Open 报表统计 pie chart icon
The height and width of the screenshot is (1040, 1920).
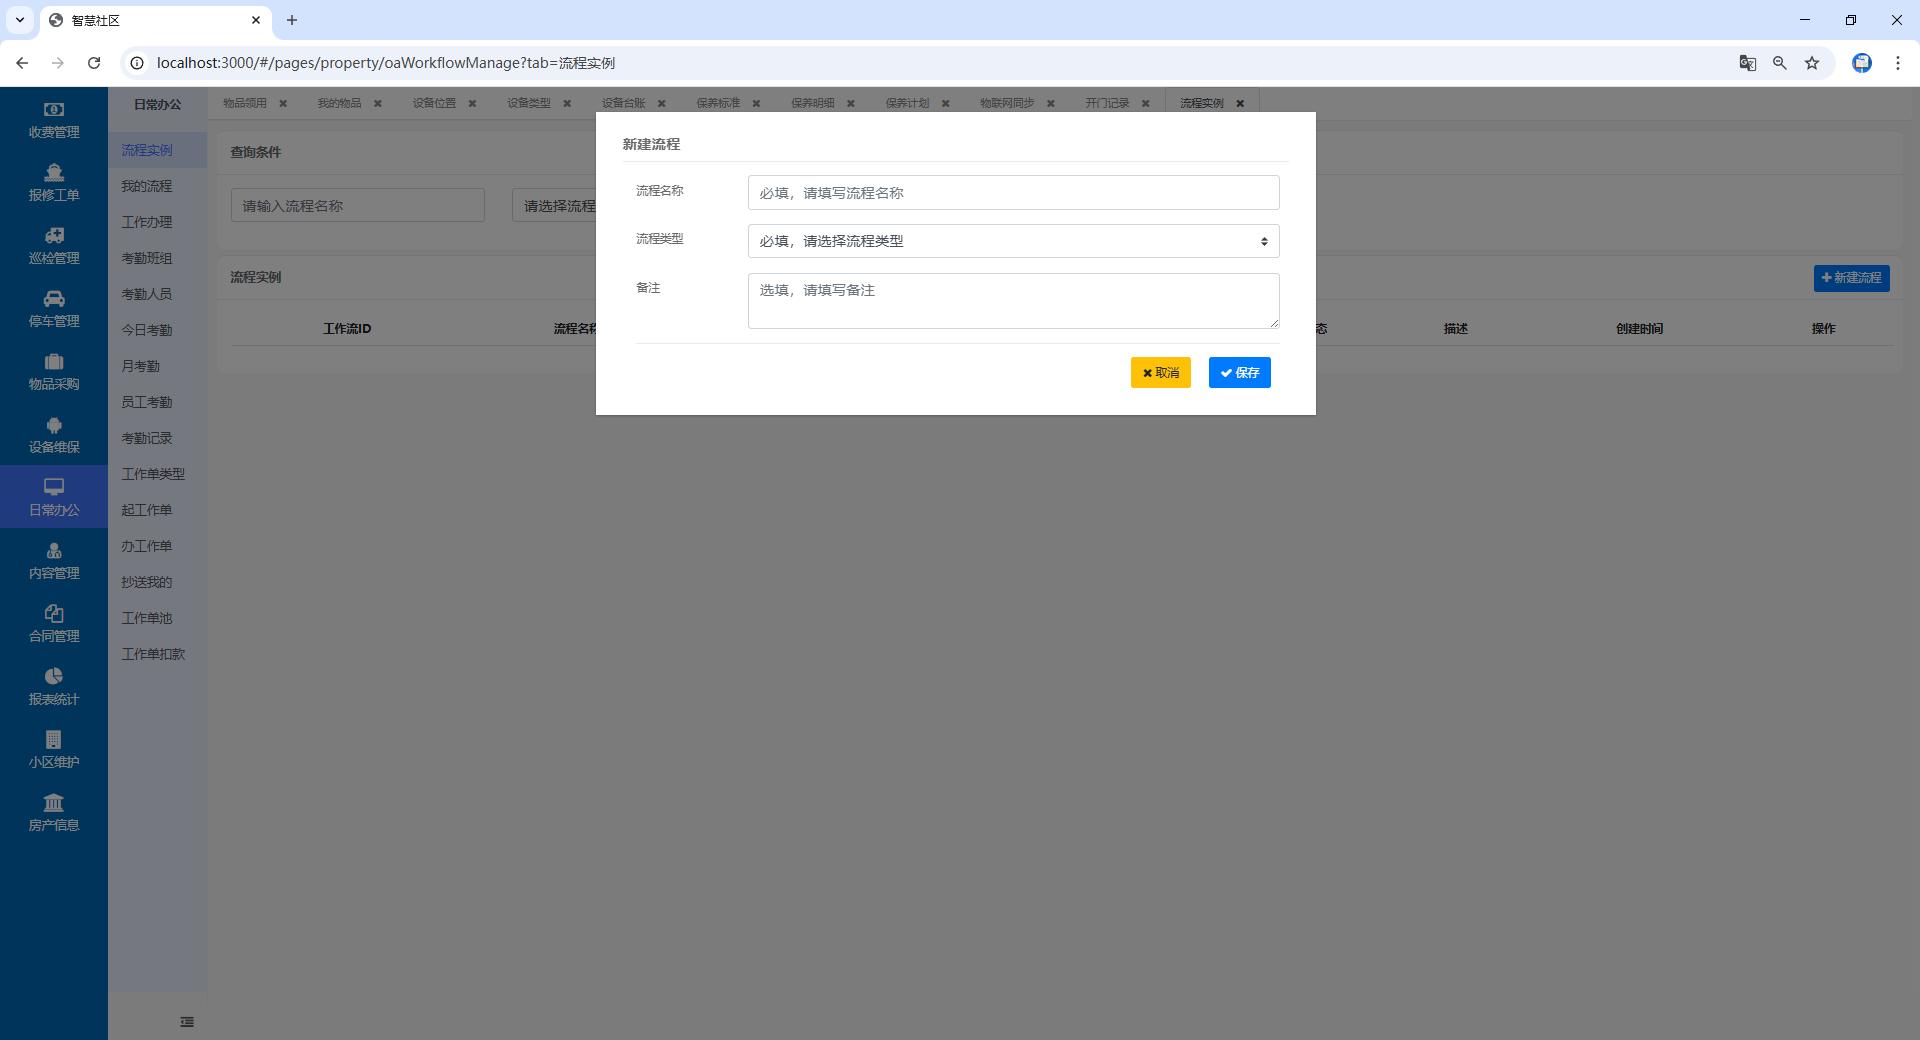[x=54, y=677]
